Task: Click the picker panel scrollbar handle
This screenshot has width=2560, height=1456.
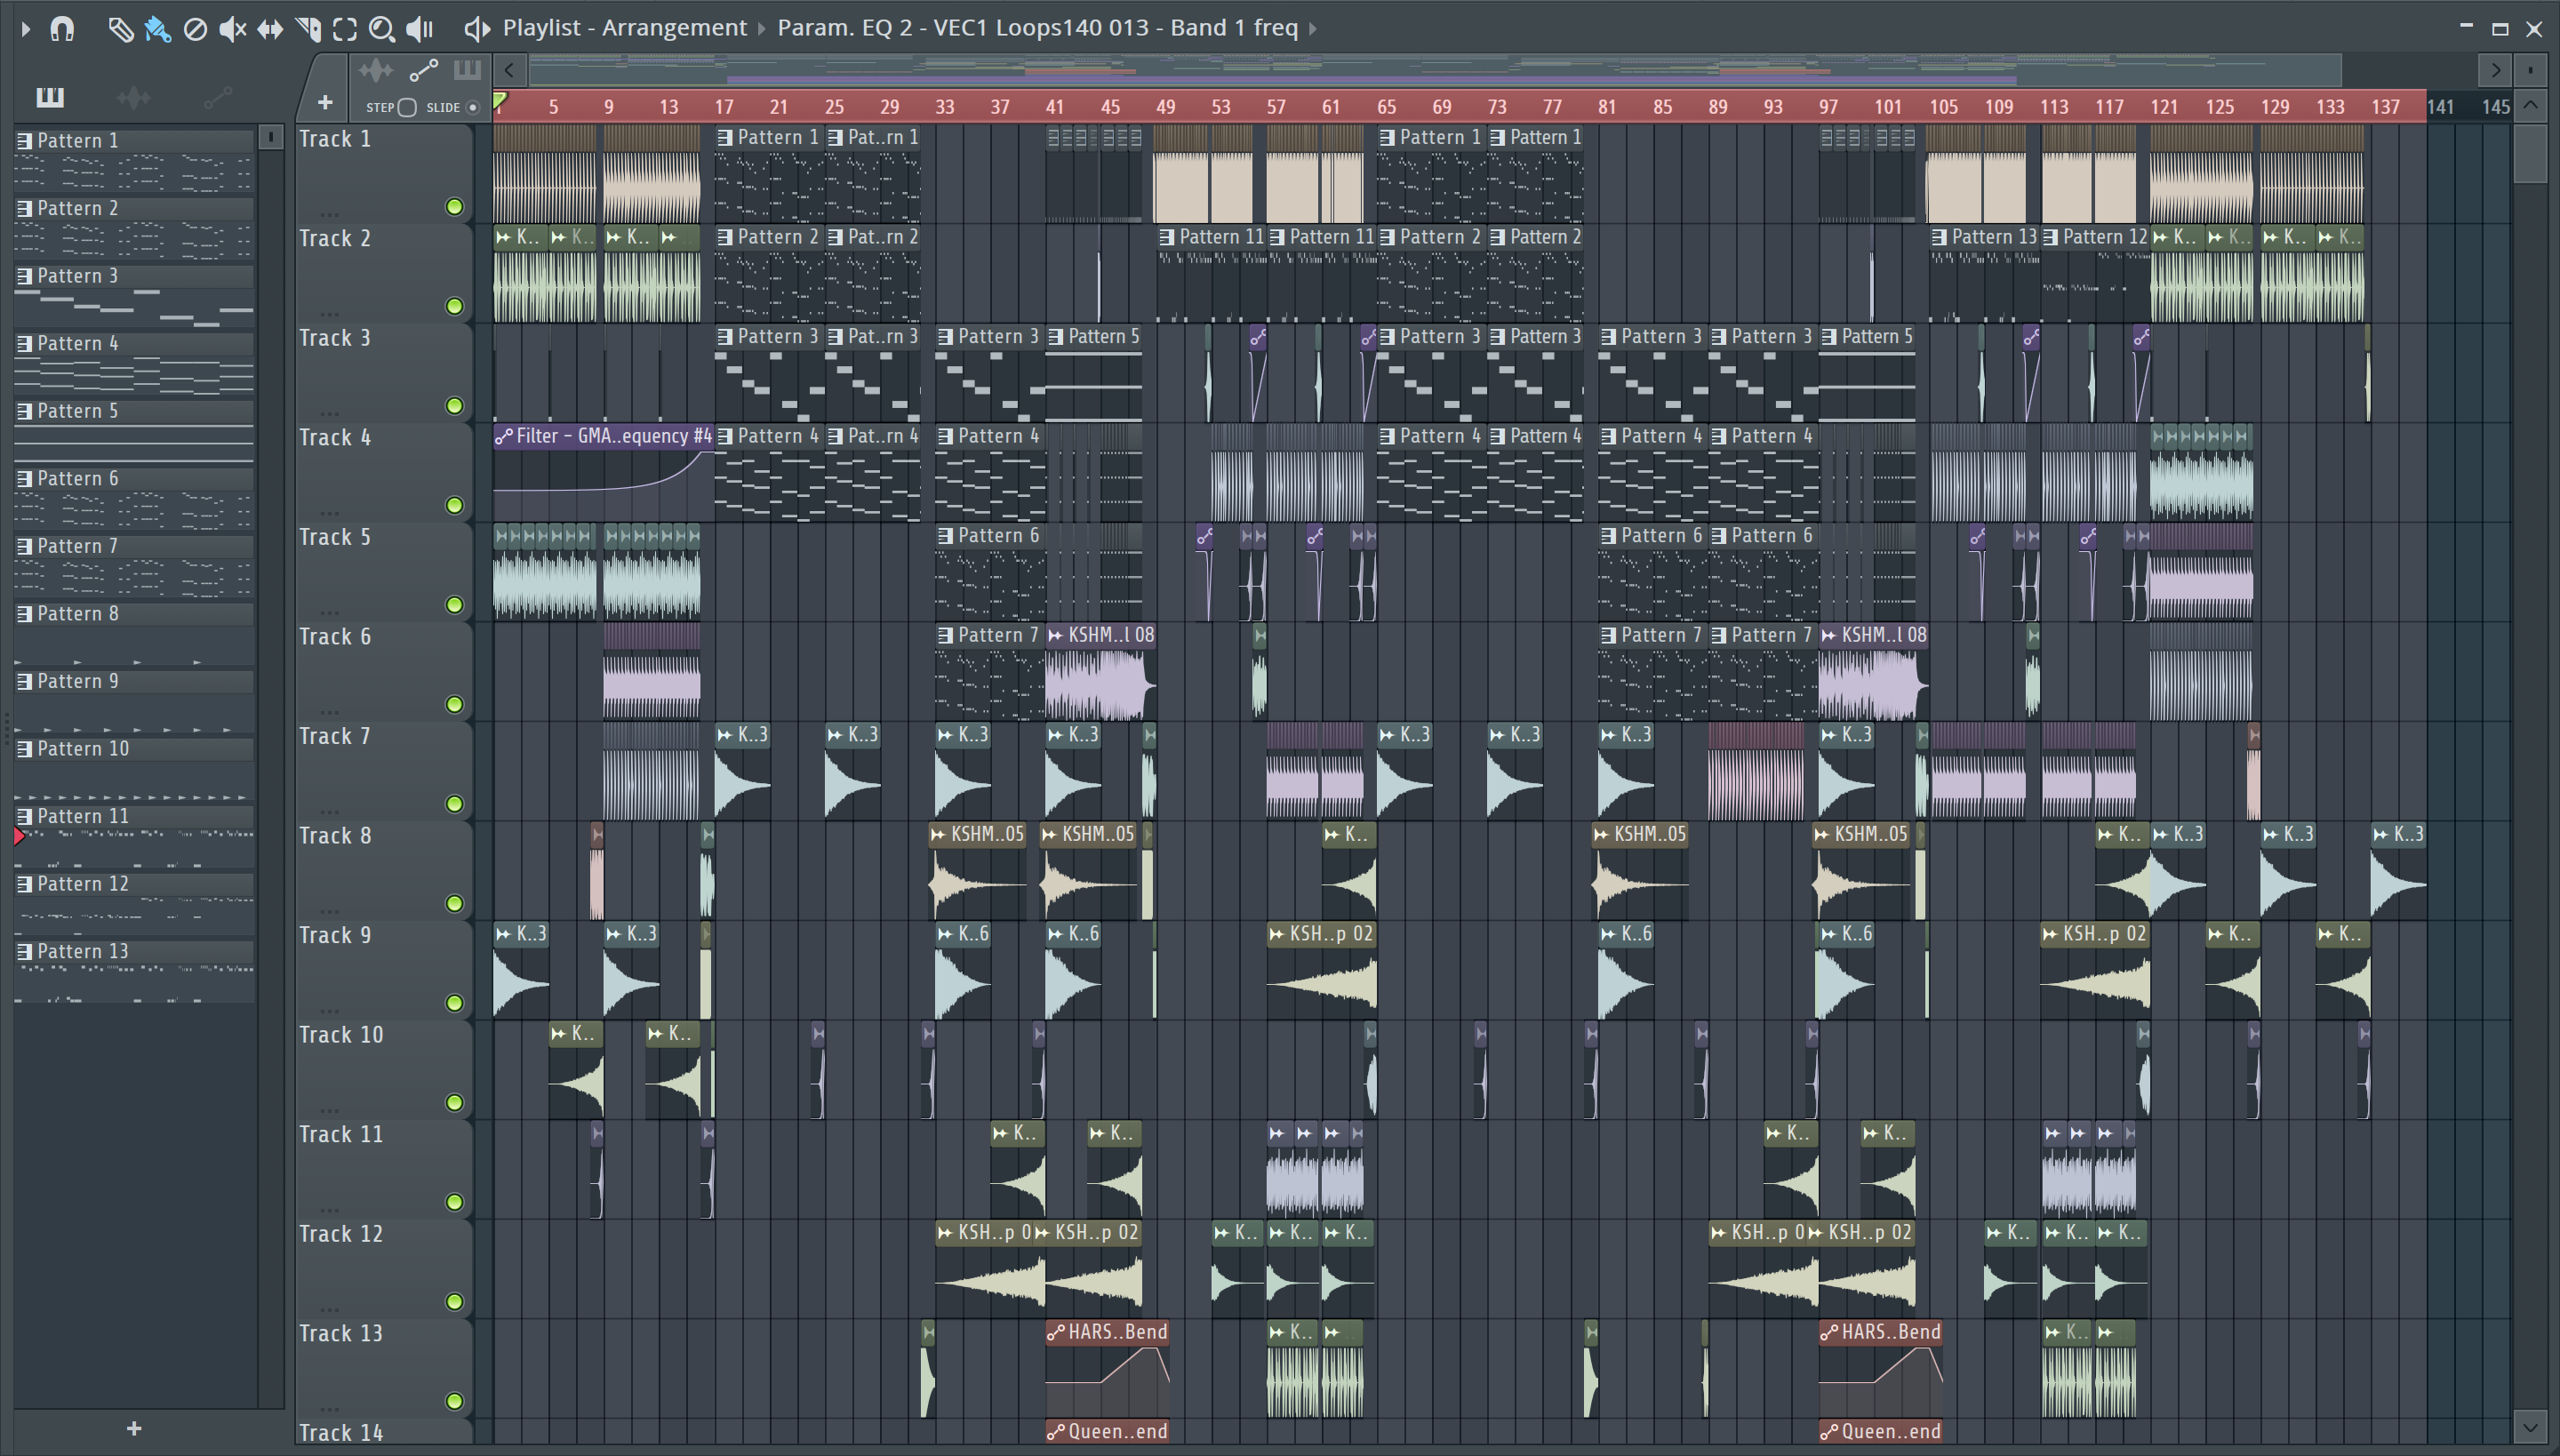Action: point(270,137)
